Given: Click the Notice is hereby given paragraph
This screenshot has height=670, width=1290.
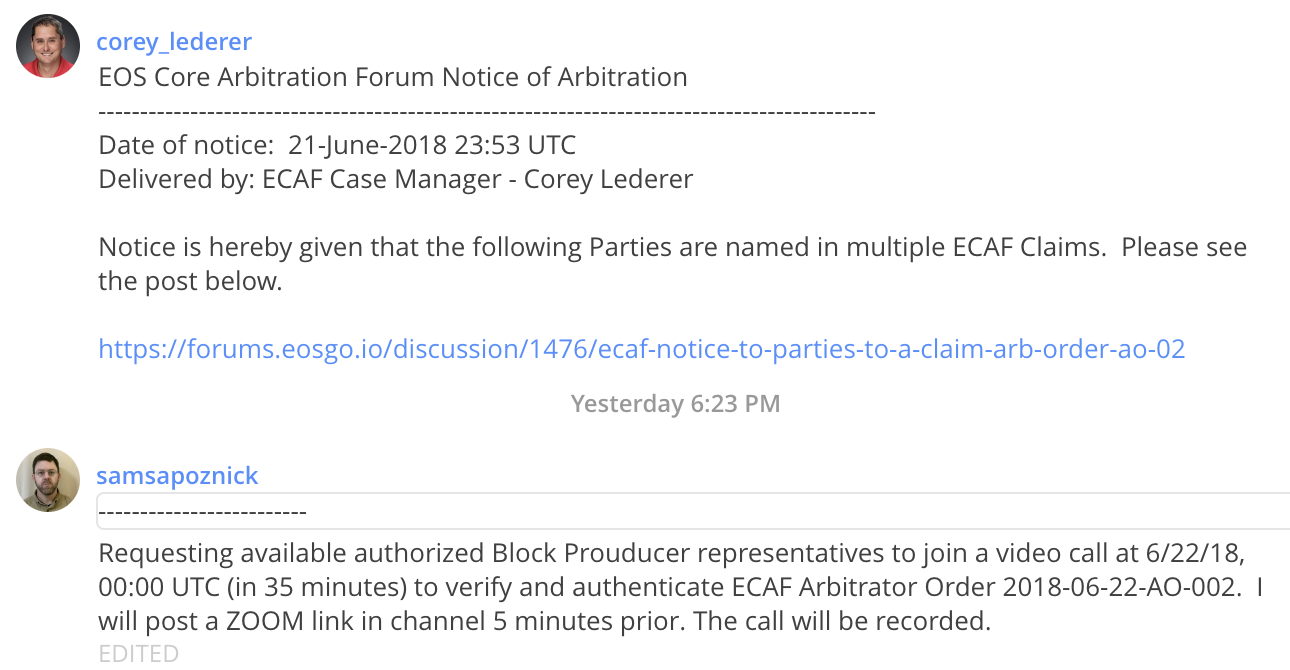Looking at the screenshot, I should (x=672, y=264).
